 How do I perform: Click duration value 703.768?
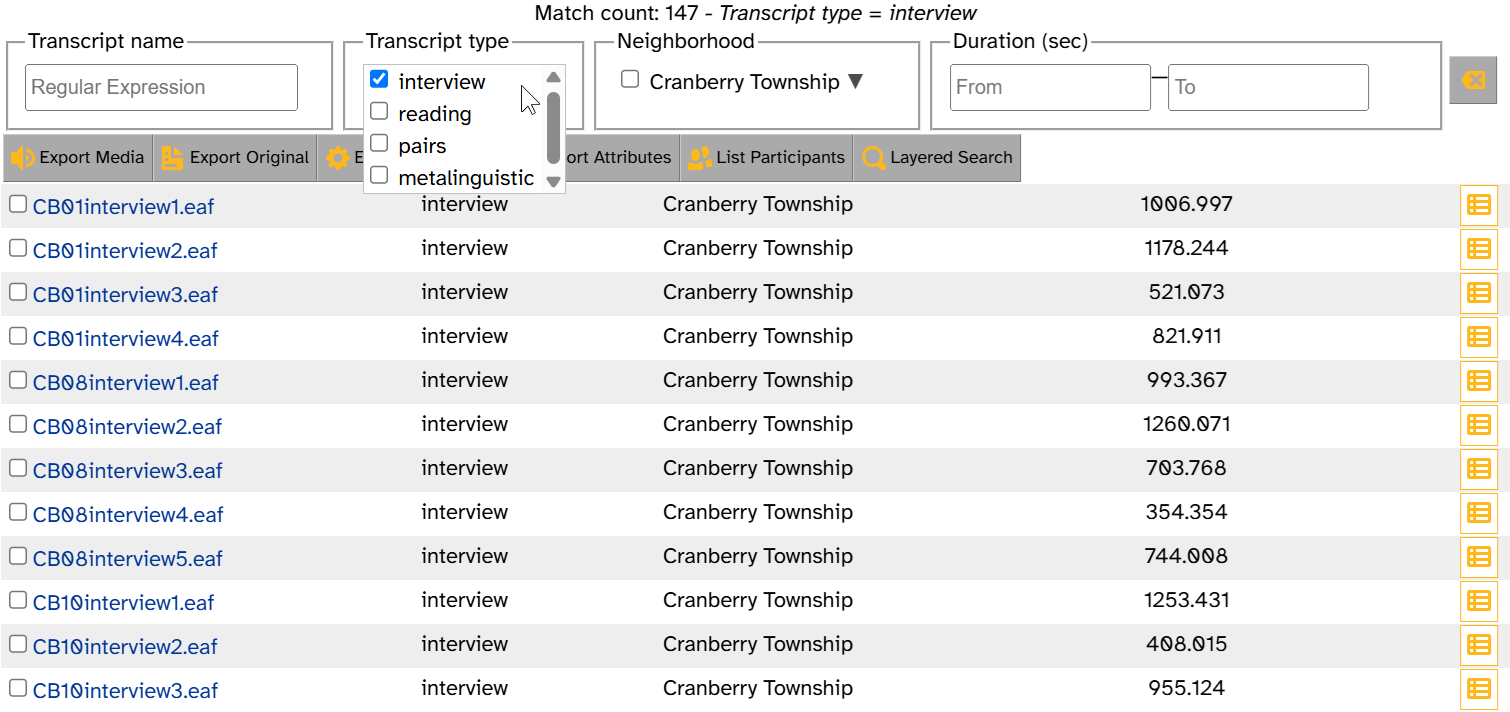point(1187,468)
